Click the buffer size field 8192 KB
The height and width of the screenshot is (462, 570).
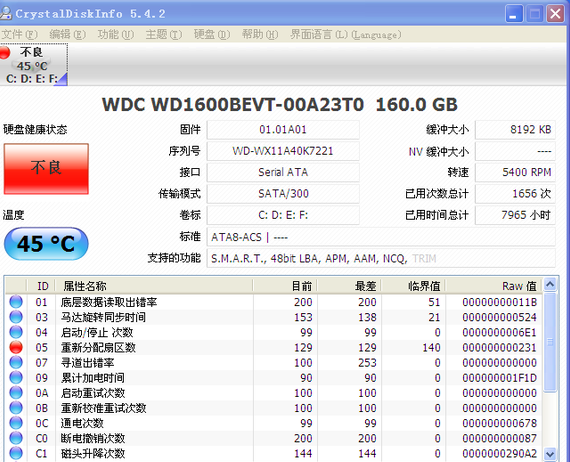pos(515,130)
